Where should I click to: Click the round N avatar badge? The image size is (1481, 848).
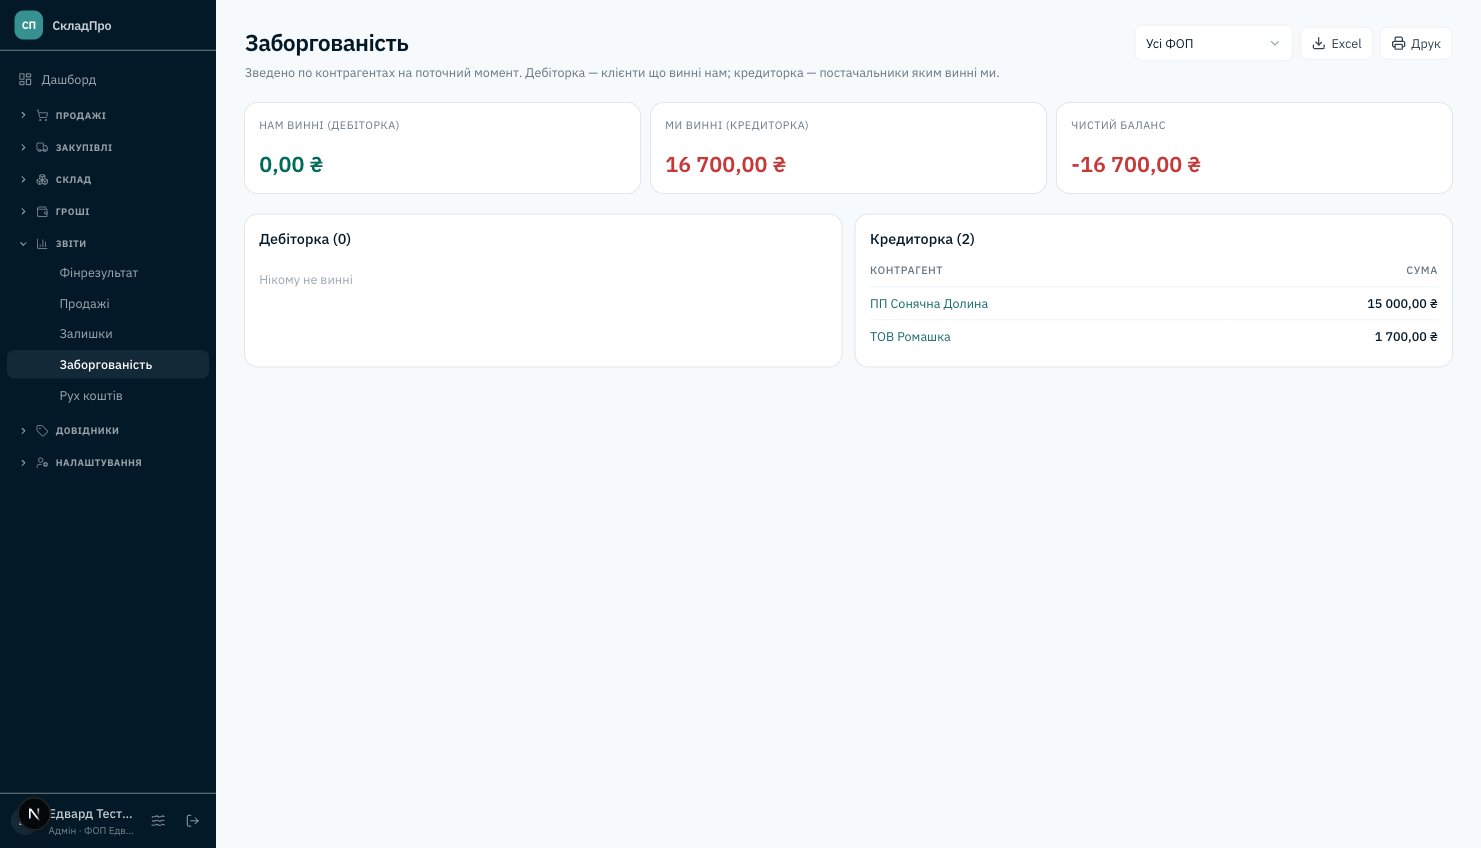pos(34,814)
